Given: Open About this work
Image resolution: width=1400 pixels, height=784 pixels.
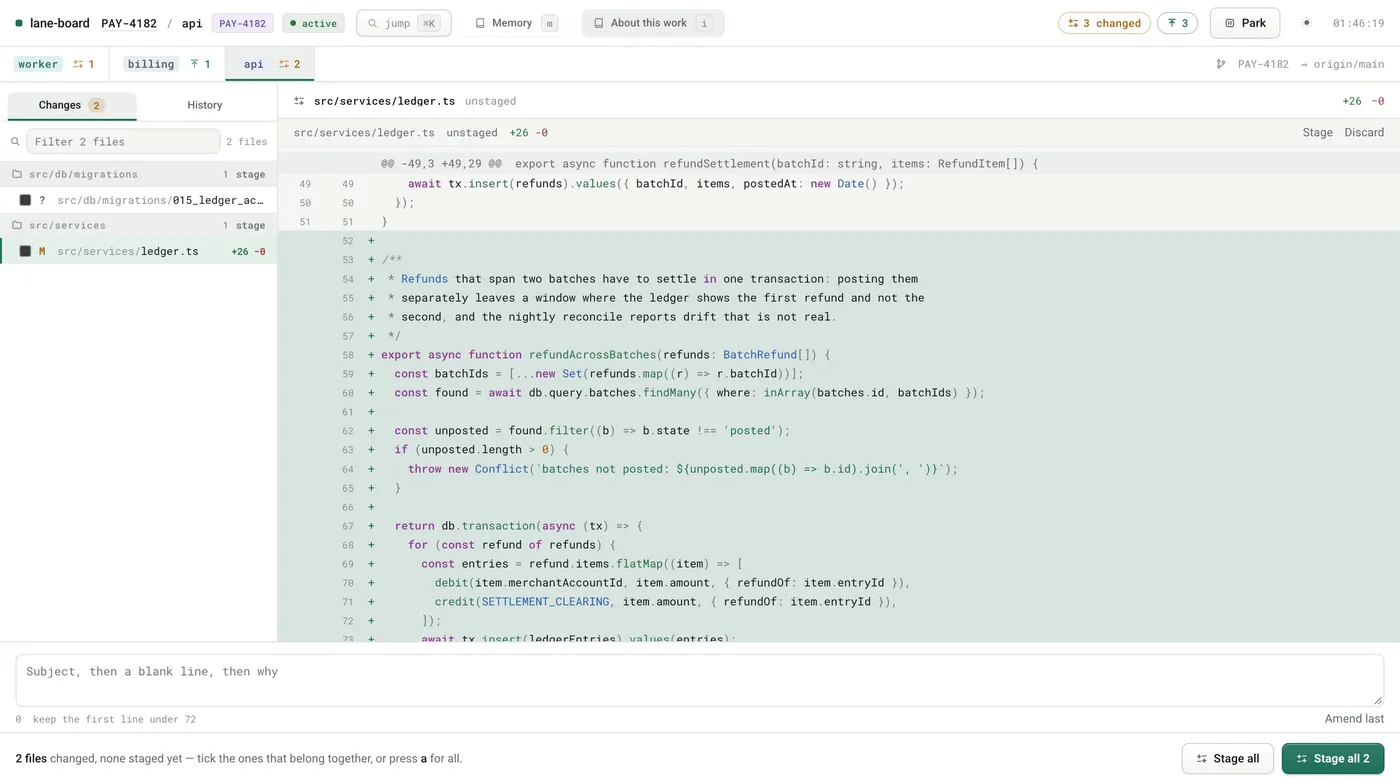Looking at the screenshot, I should pyautogui.click(x=653, y=23).
